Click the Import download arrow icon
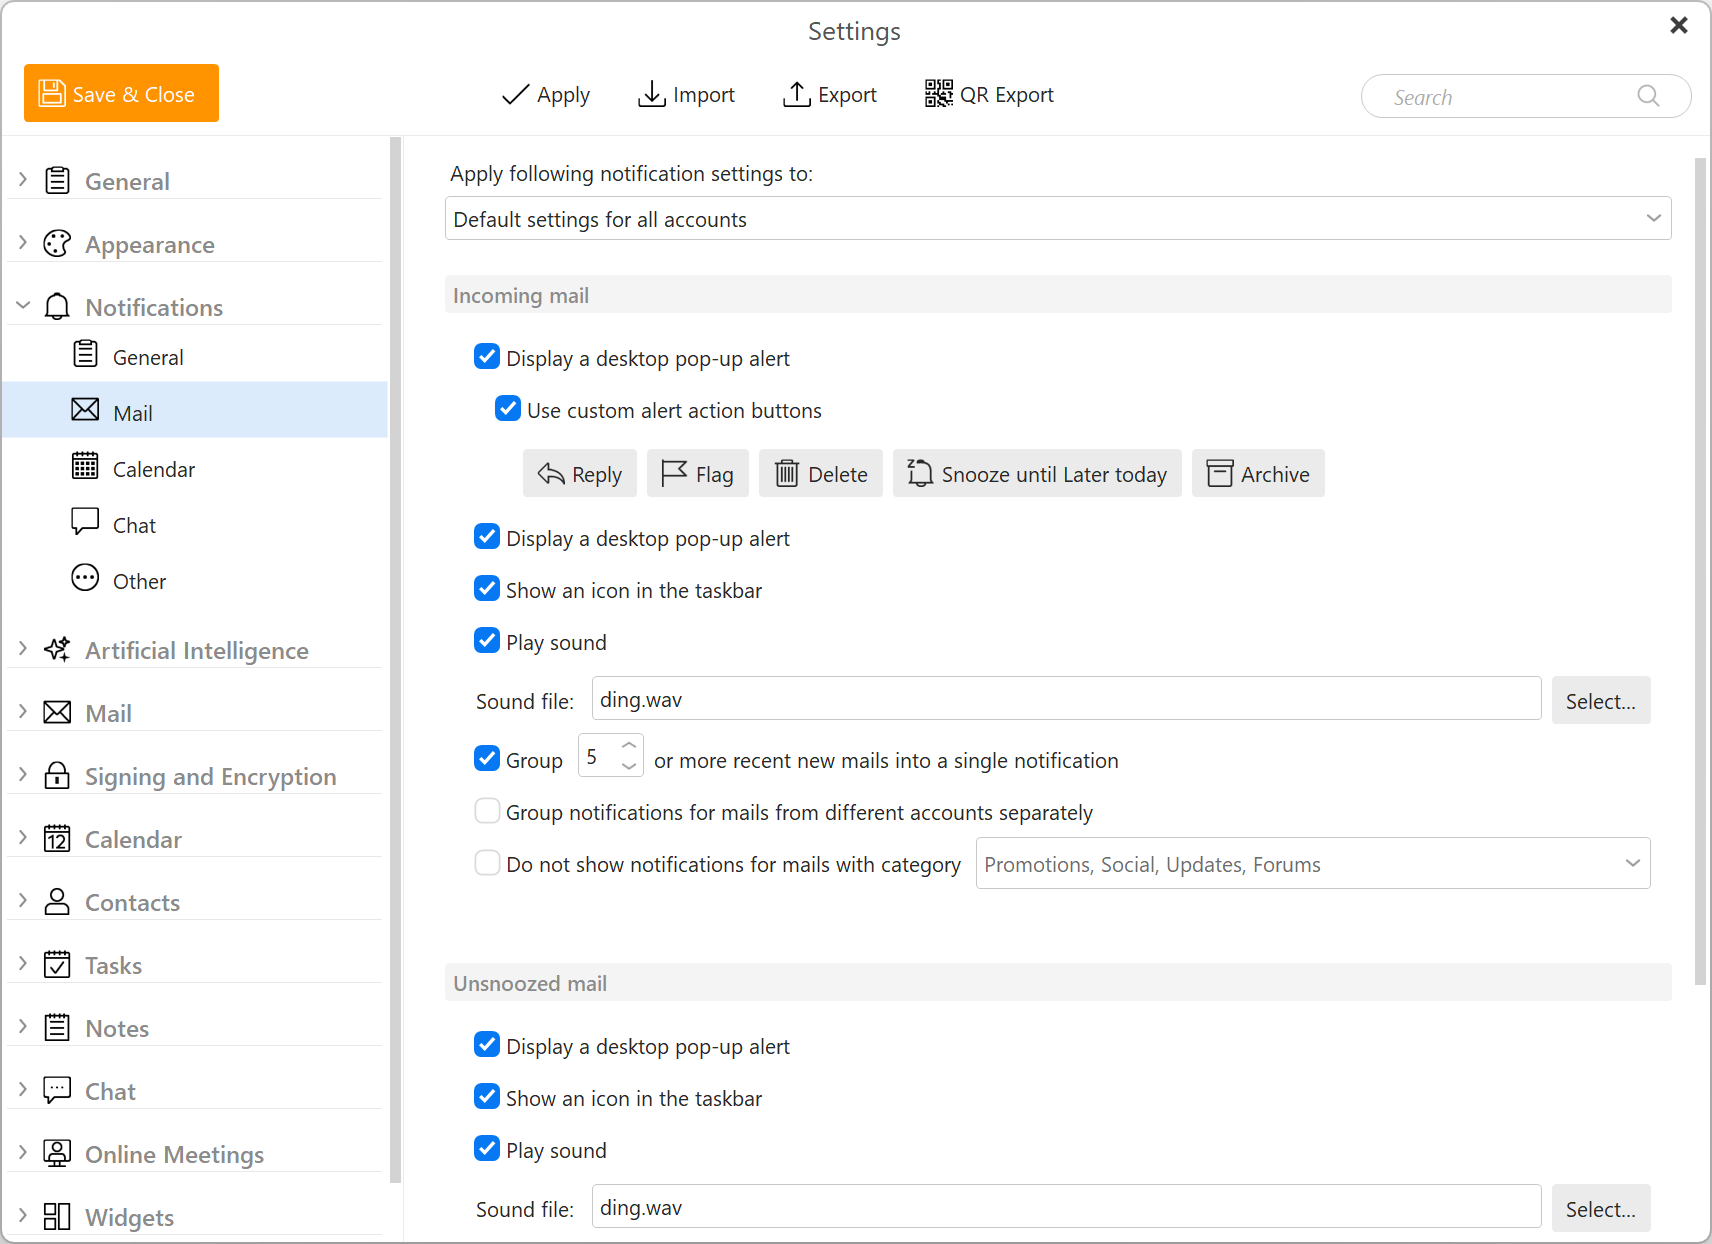 click(x=652, y=94)
